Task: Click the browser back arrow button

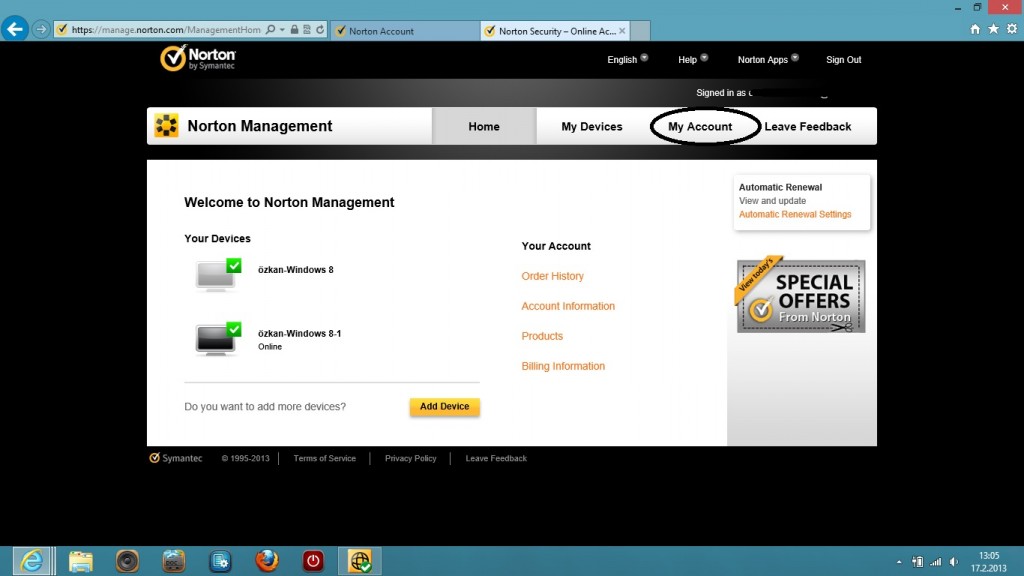Action: pos(15,29)
